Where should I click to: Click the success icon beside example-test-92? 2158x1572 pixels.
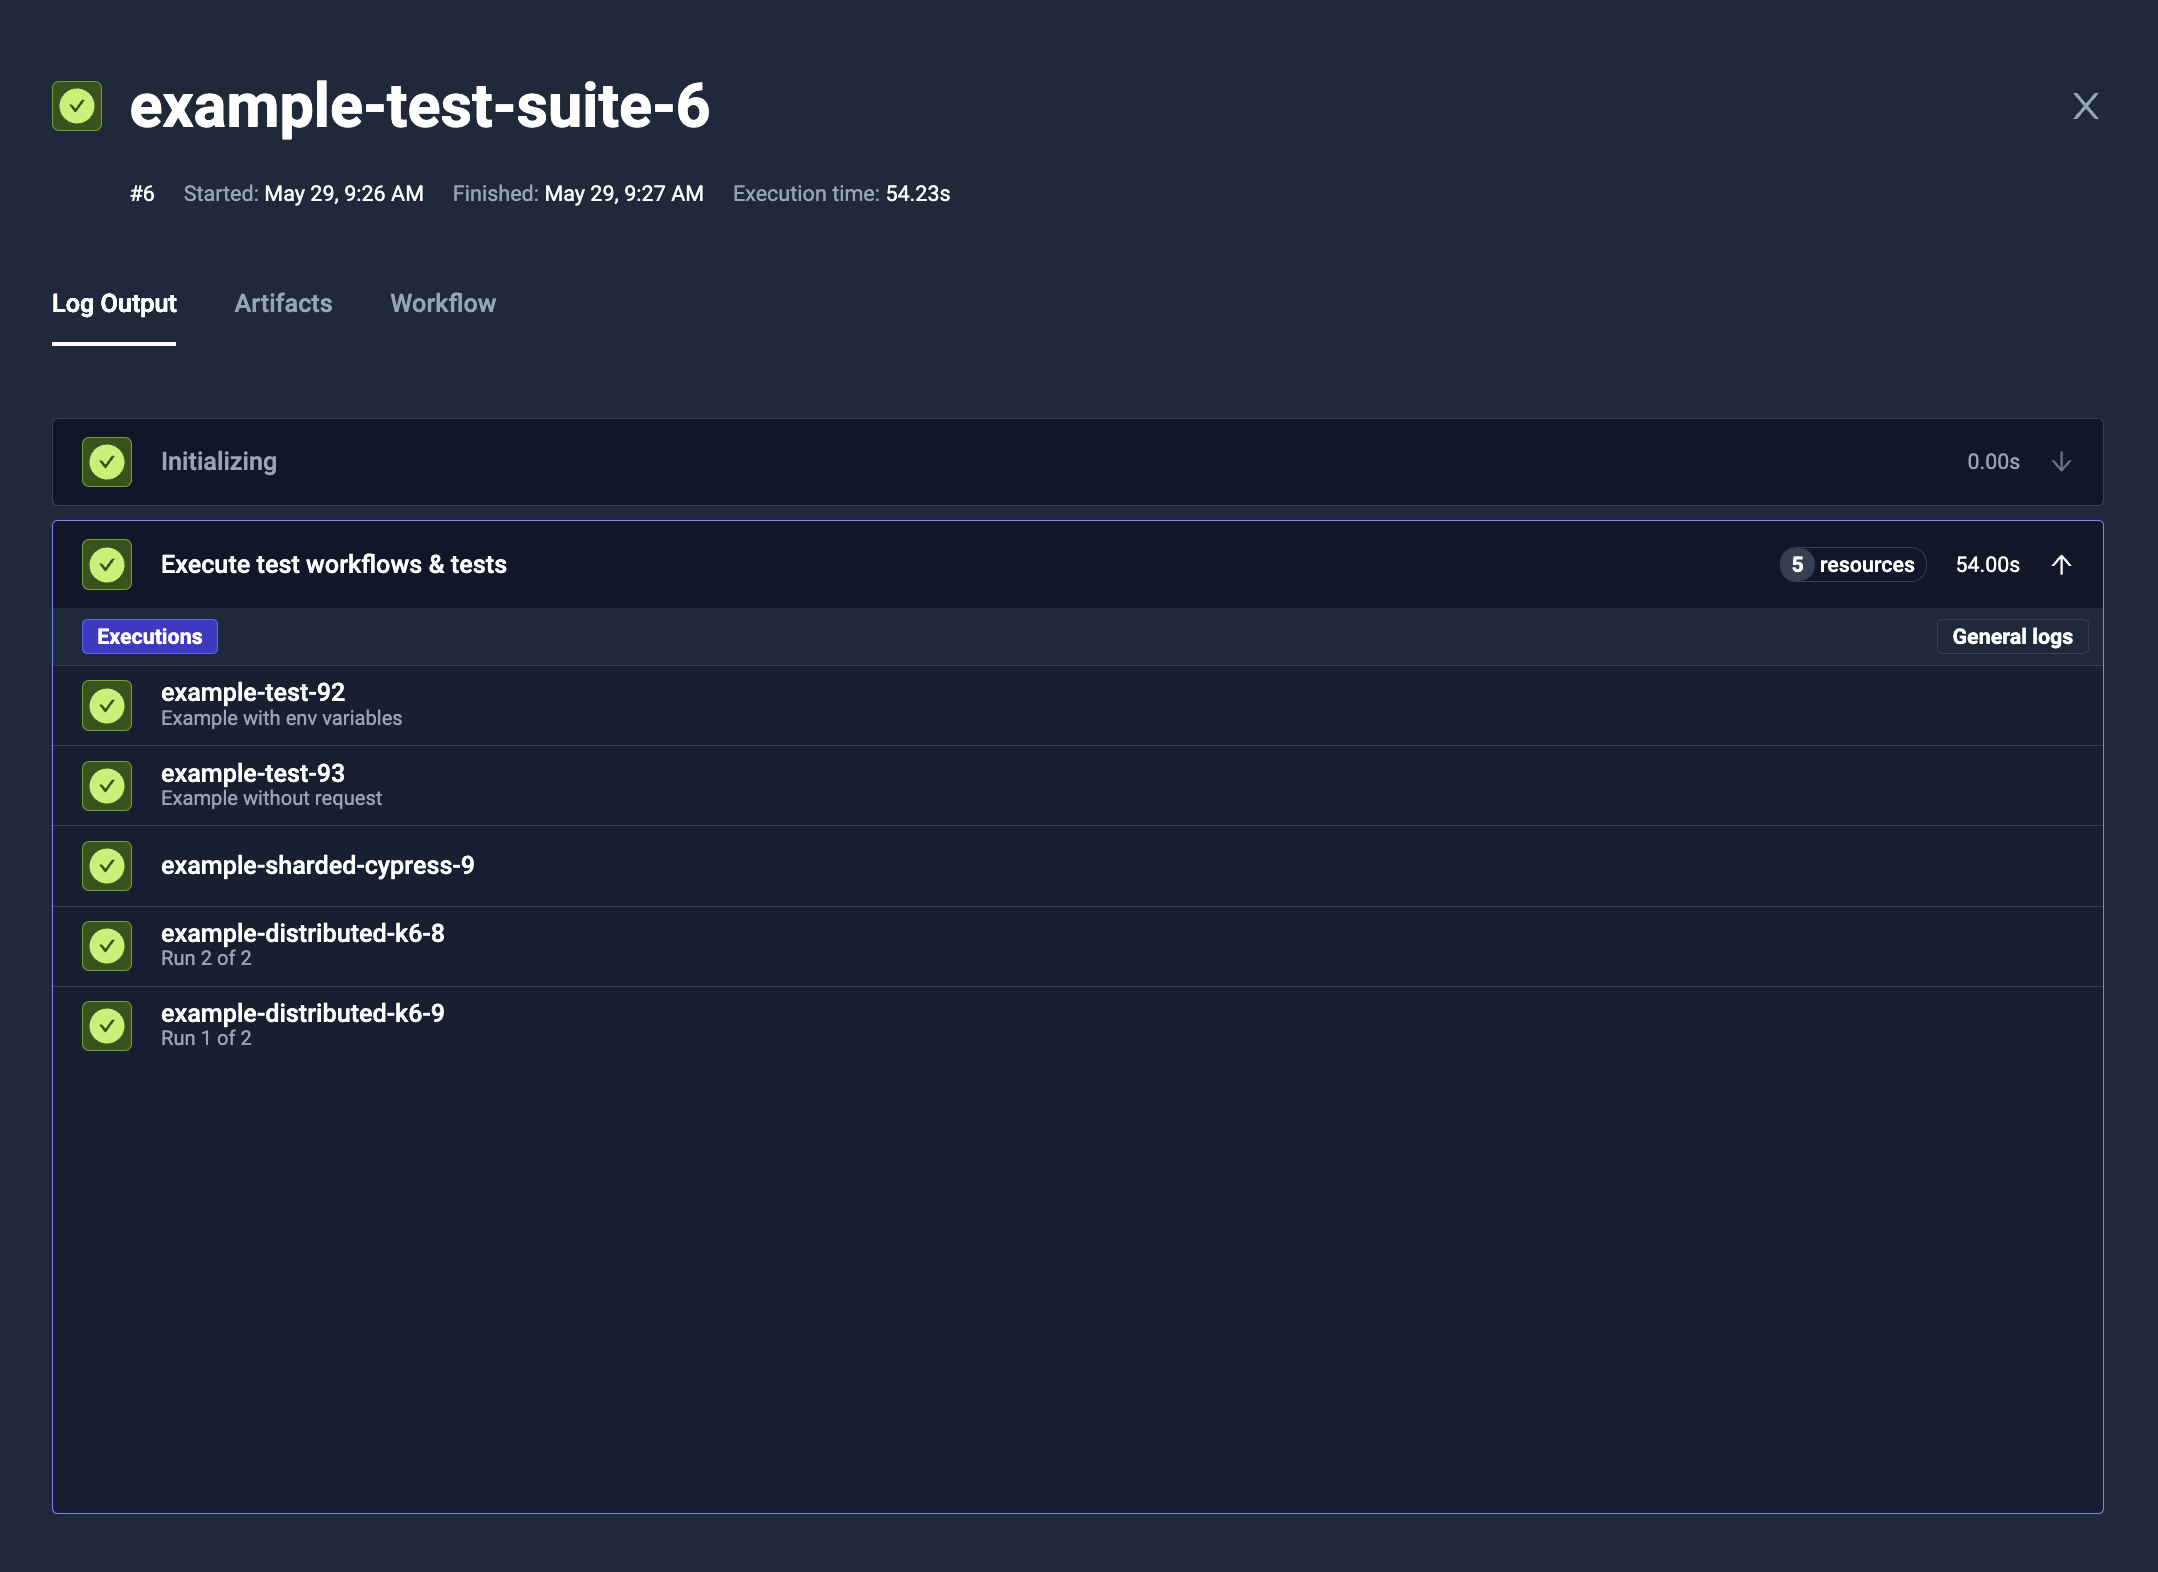point(106,705)
